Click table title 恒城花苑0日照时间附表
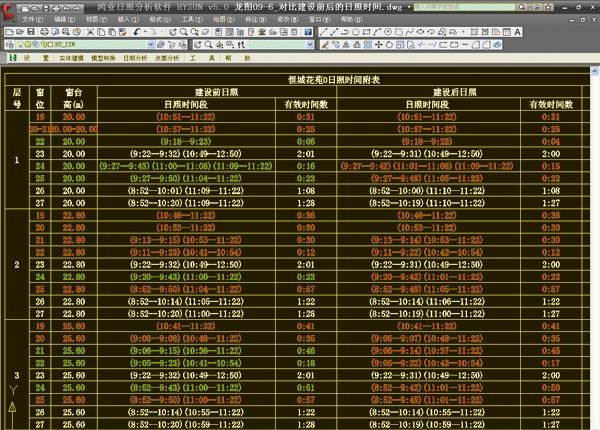Image resolution: width=600 pixels, height=430 pixels. [334, 80]
